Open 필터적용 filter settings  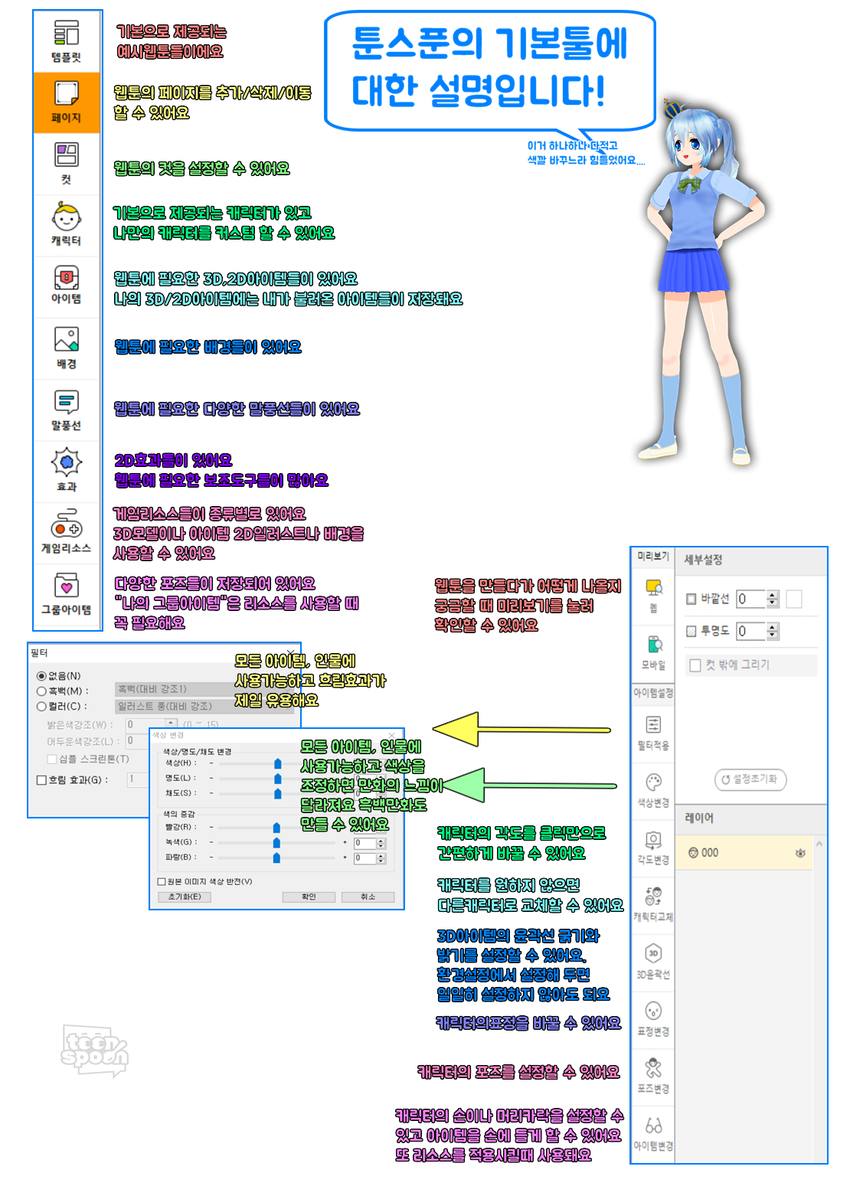coord(654,733)
